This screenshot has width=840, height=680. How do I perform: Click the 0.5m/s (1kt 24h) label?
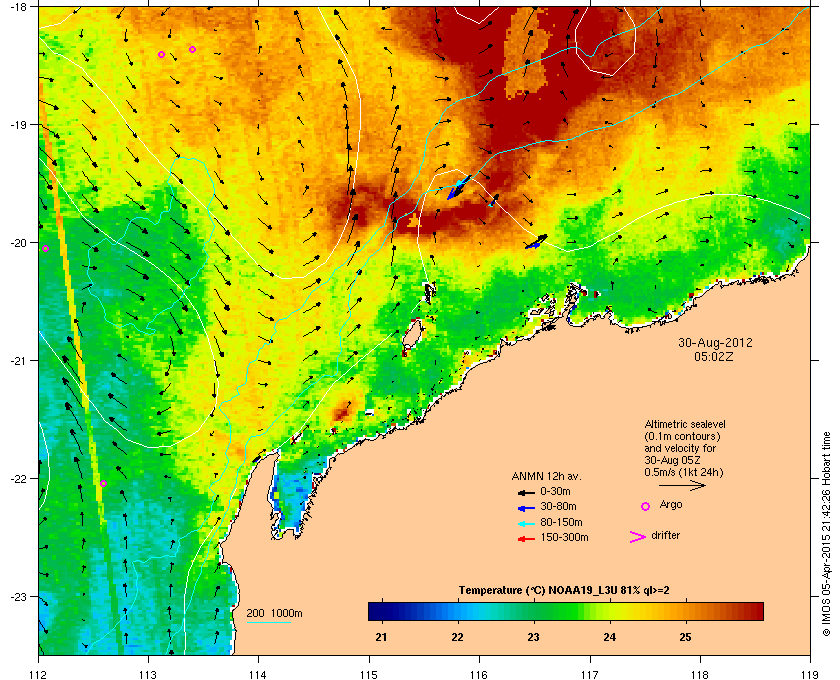coord(684,473)
